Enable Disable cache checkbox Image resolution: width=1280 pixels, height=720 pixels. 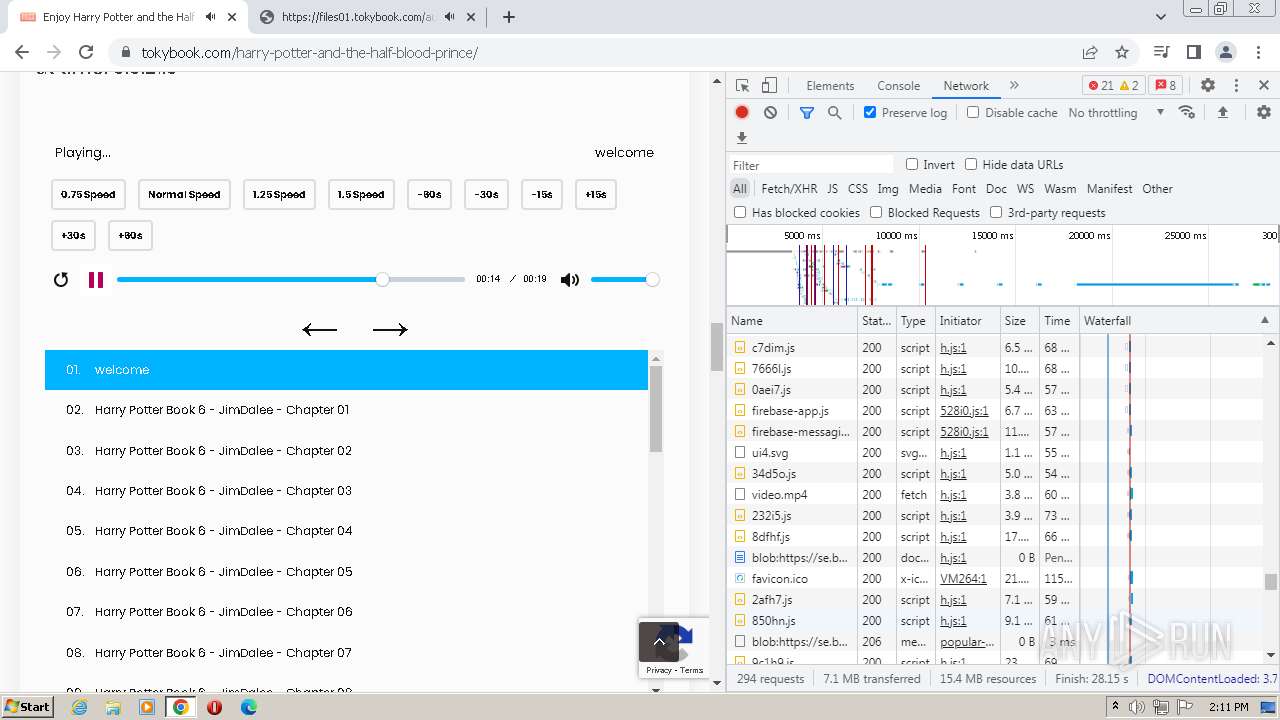pos(973,112)
